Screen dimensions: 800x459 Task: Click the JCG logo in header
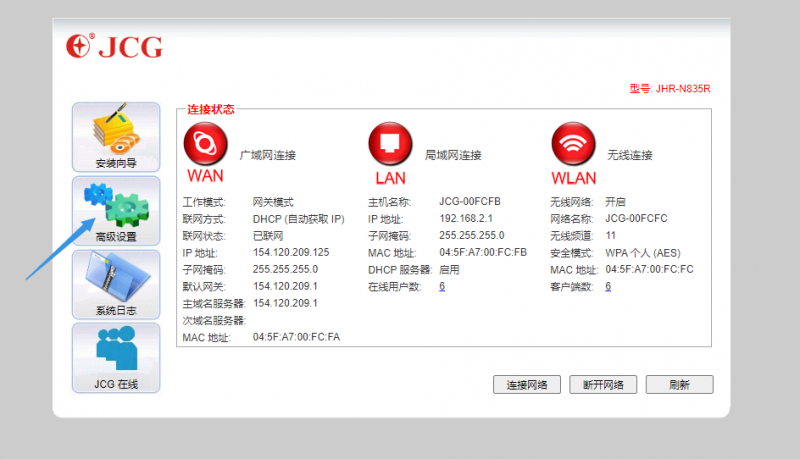(x=114, y=47)
